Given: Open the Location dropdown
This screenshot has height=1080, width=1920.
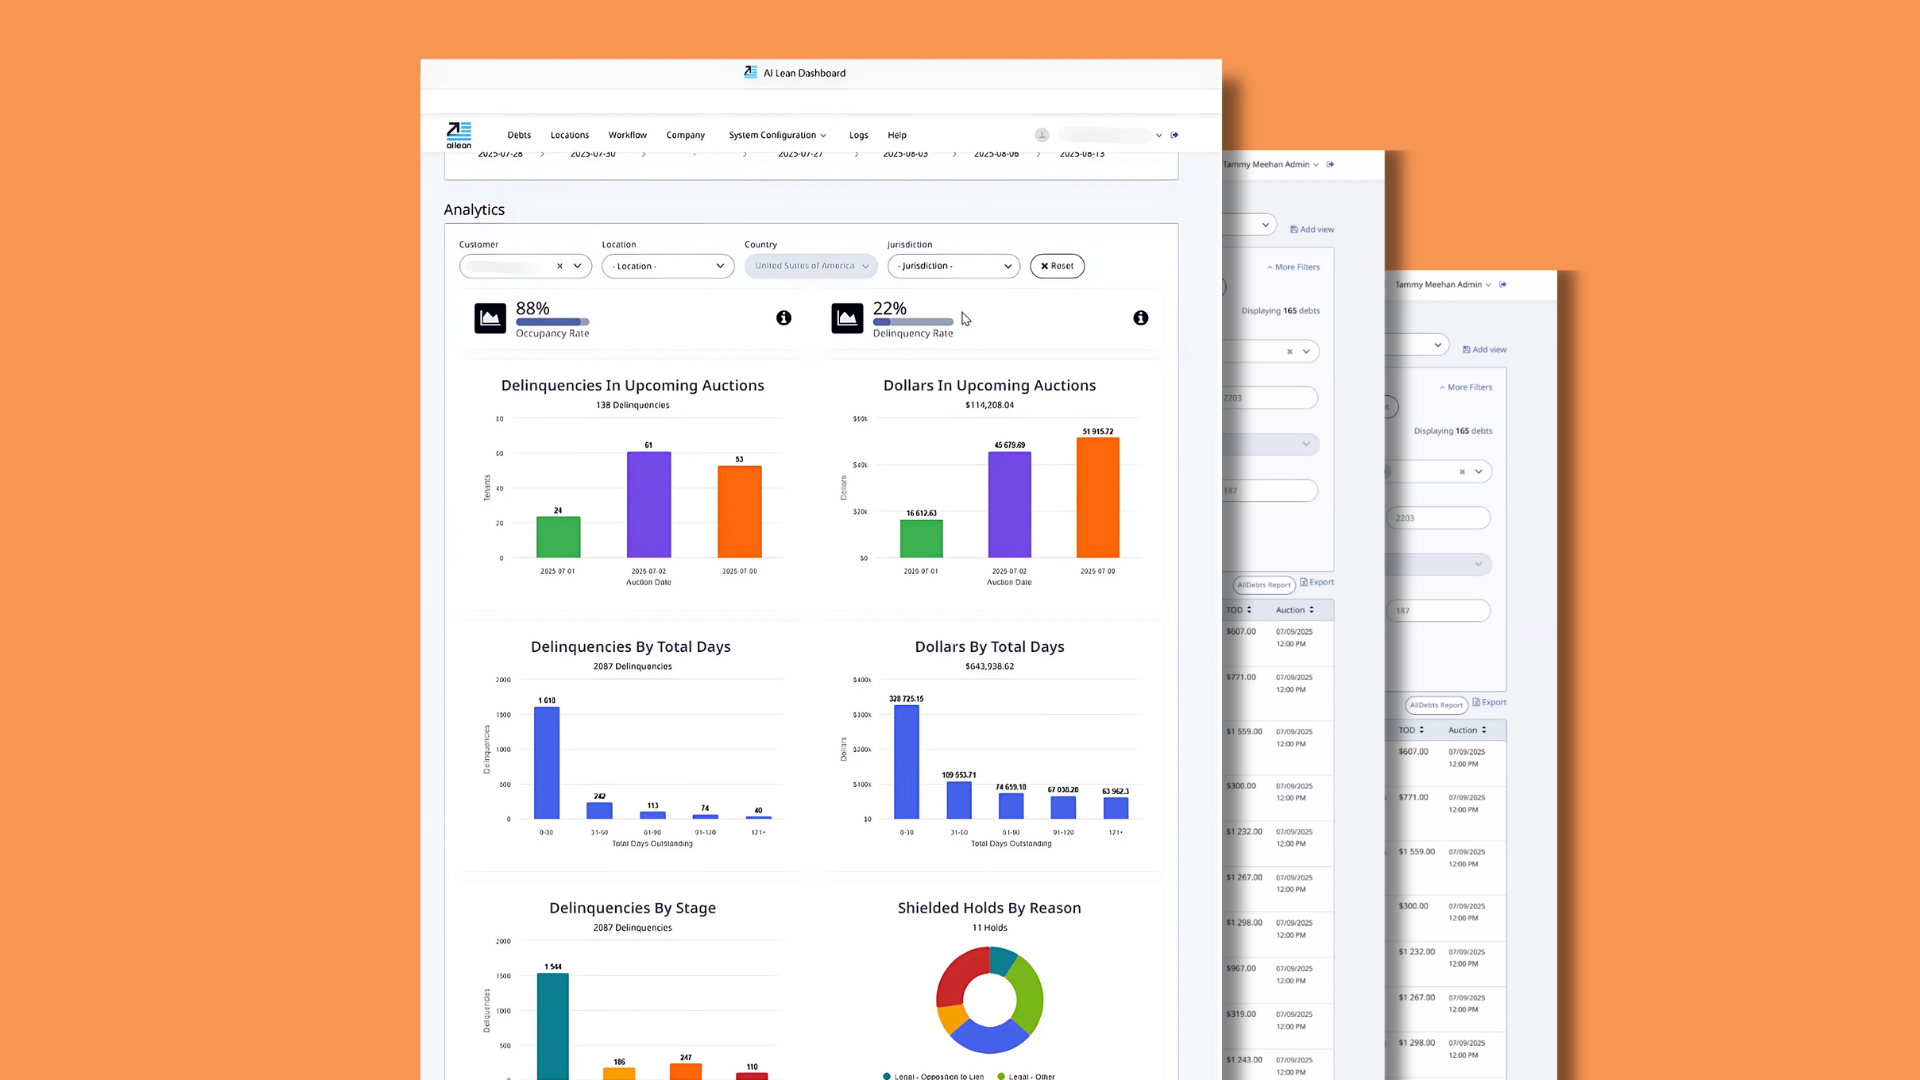Looking at the screenshot, I should (667, 266).
